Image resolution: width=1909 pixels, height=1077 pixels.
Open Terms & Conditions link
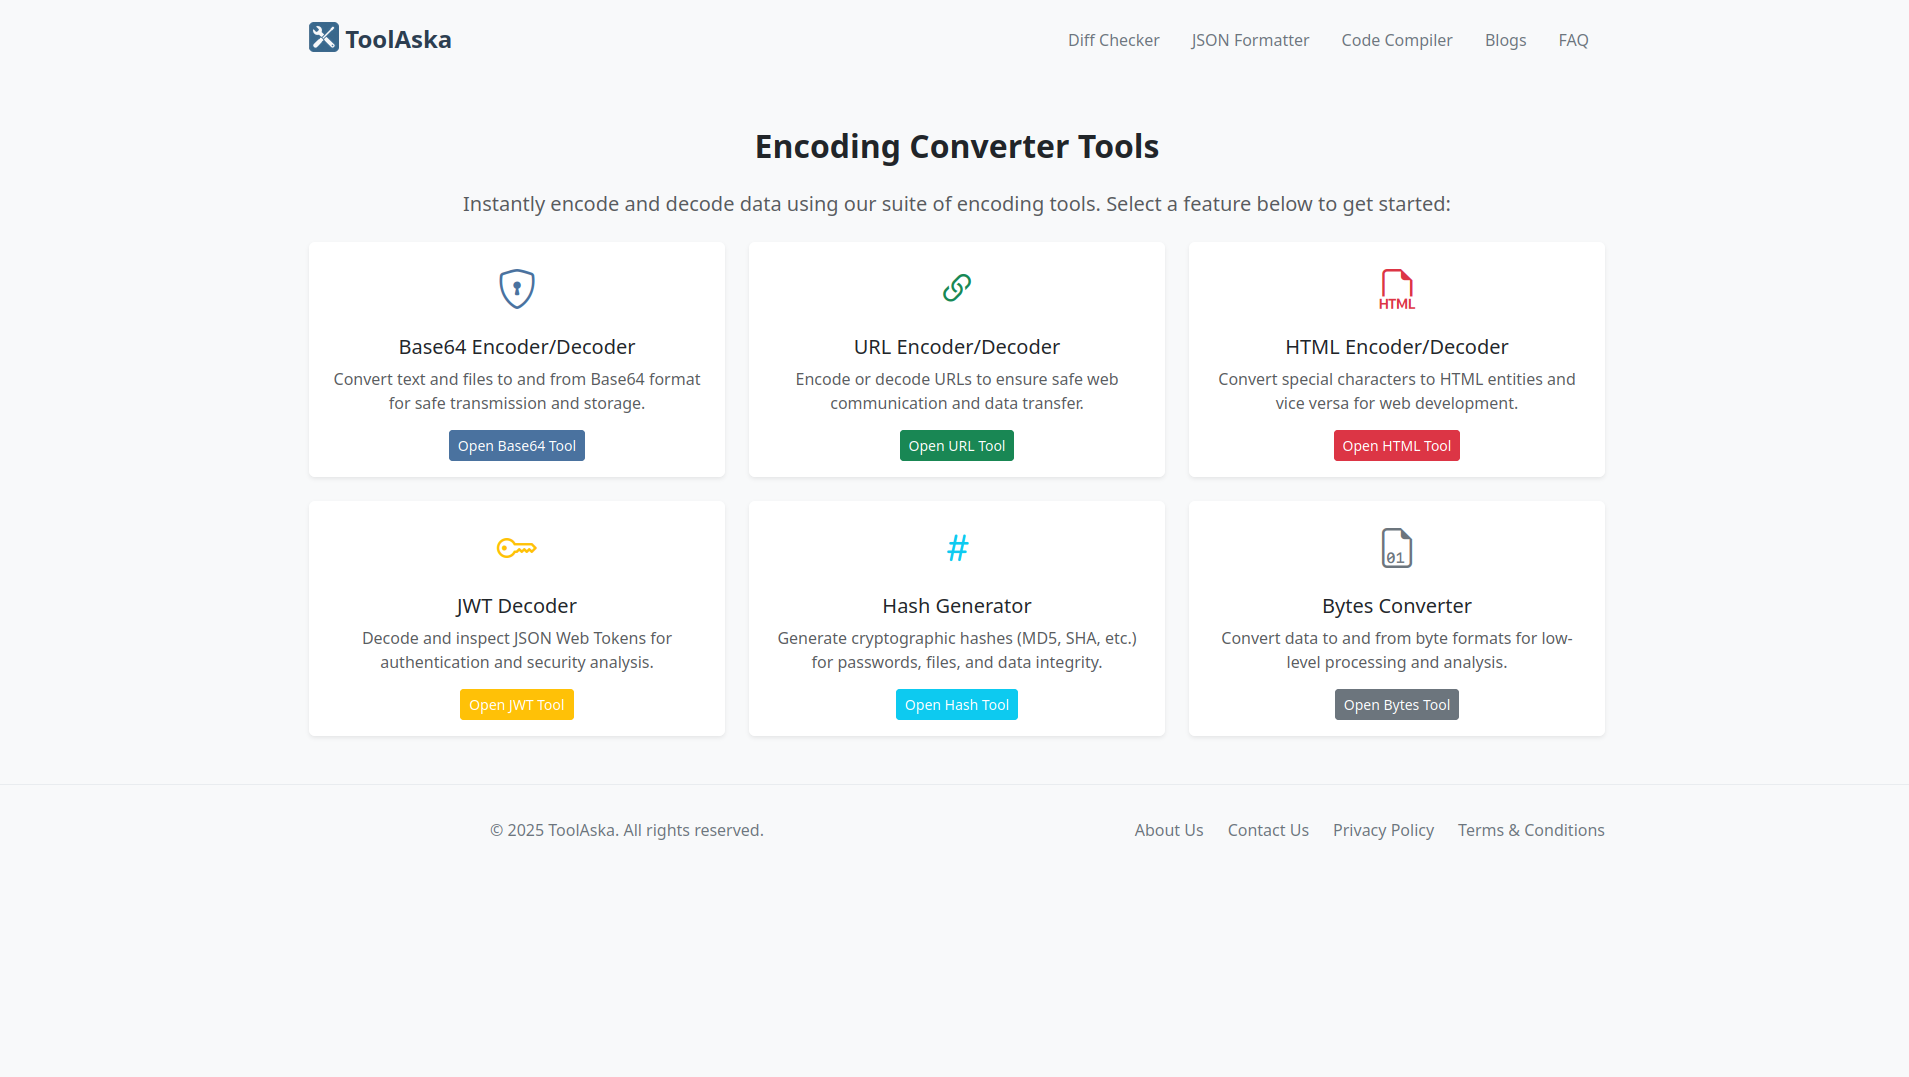coord(1531,830)
